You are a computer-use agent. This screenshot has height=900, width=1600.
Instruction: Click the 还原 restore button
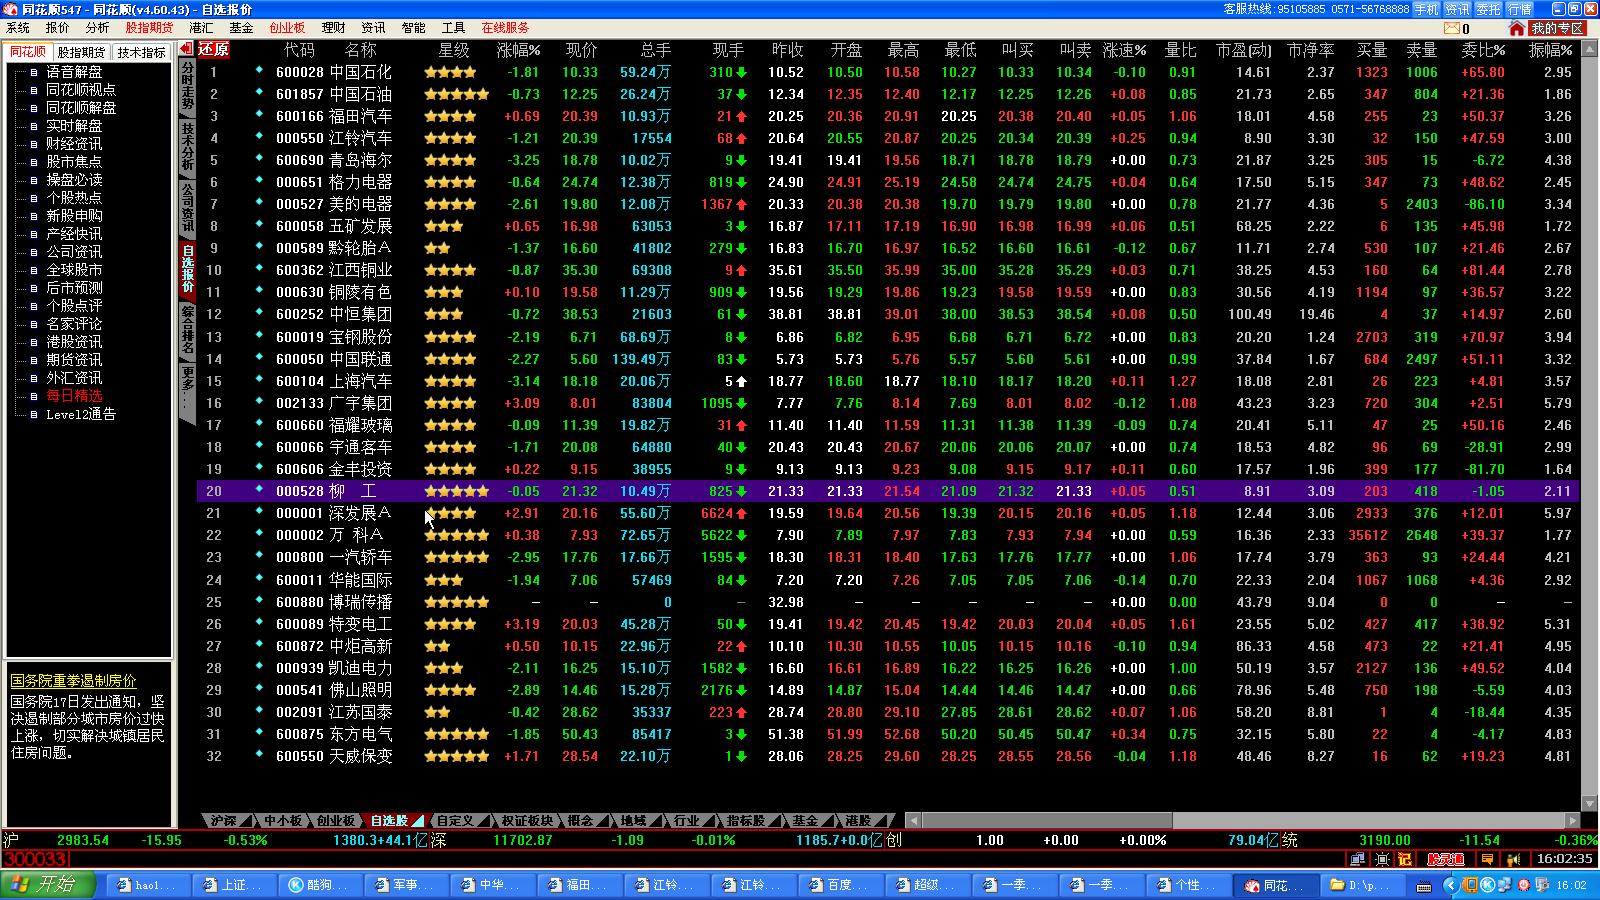(x=214, y=49)
